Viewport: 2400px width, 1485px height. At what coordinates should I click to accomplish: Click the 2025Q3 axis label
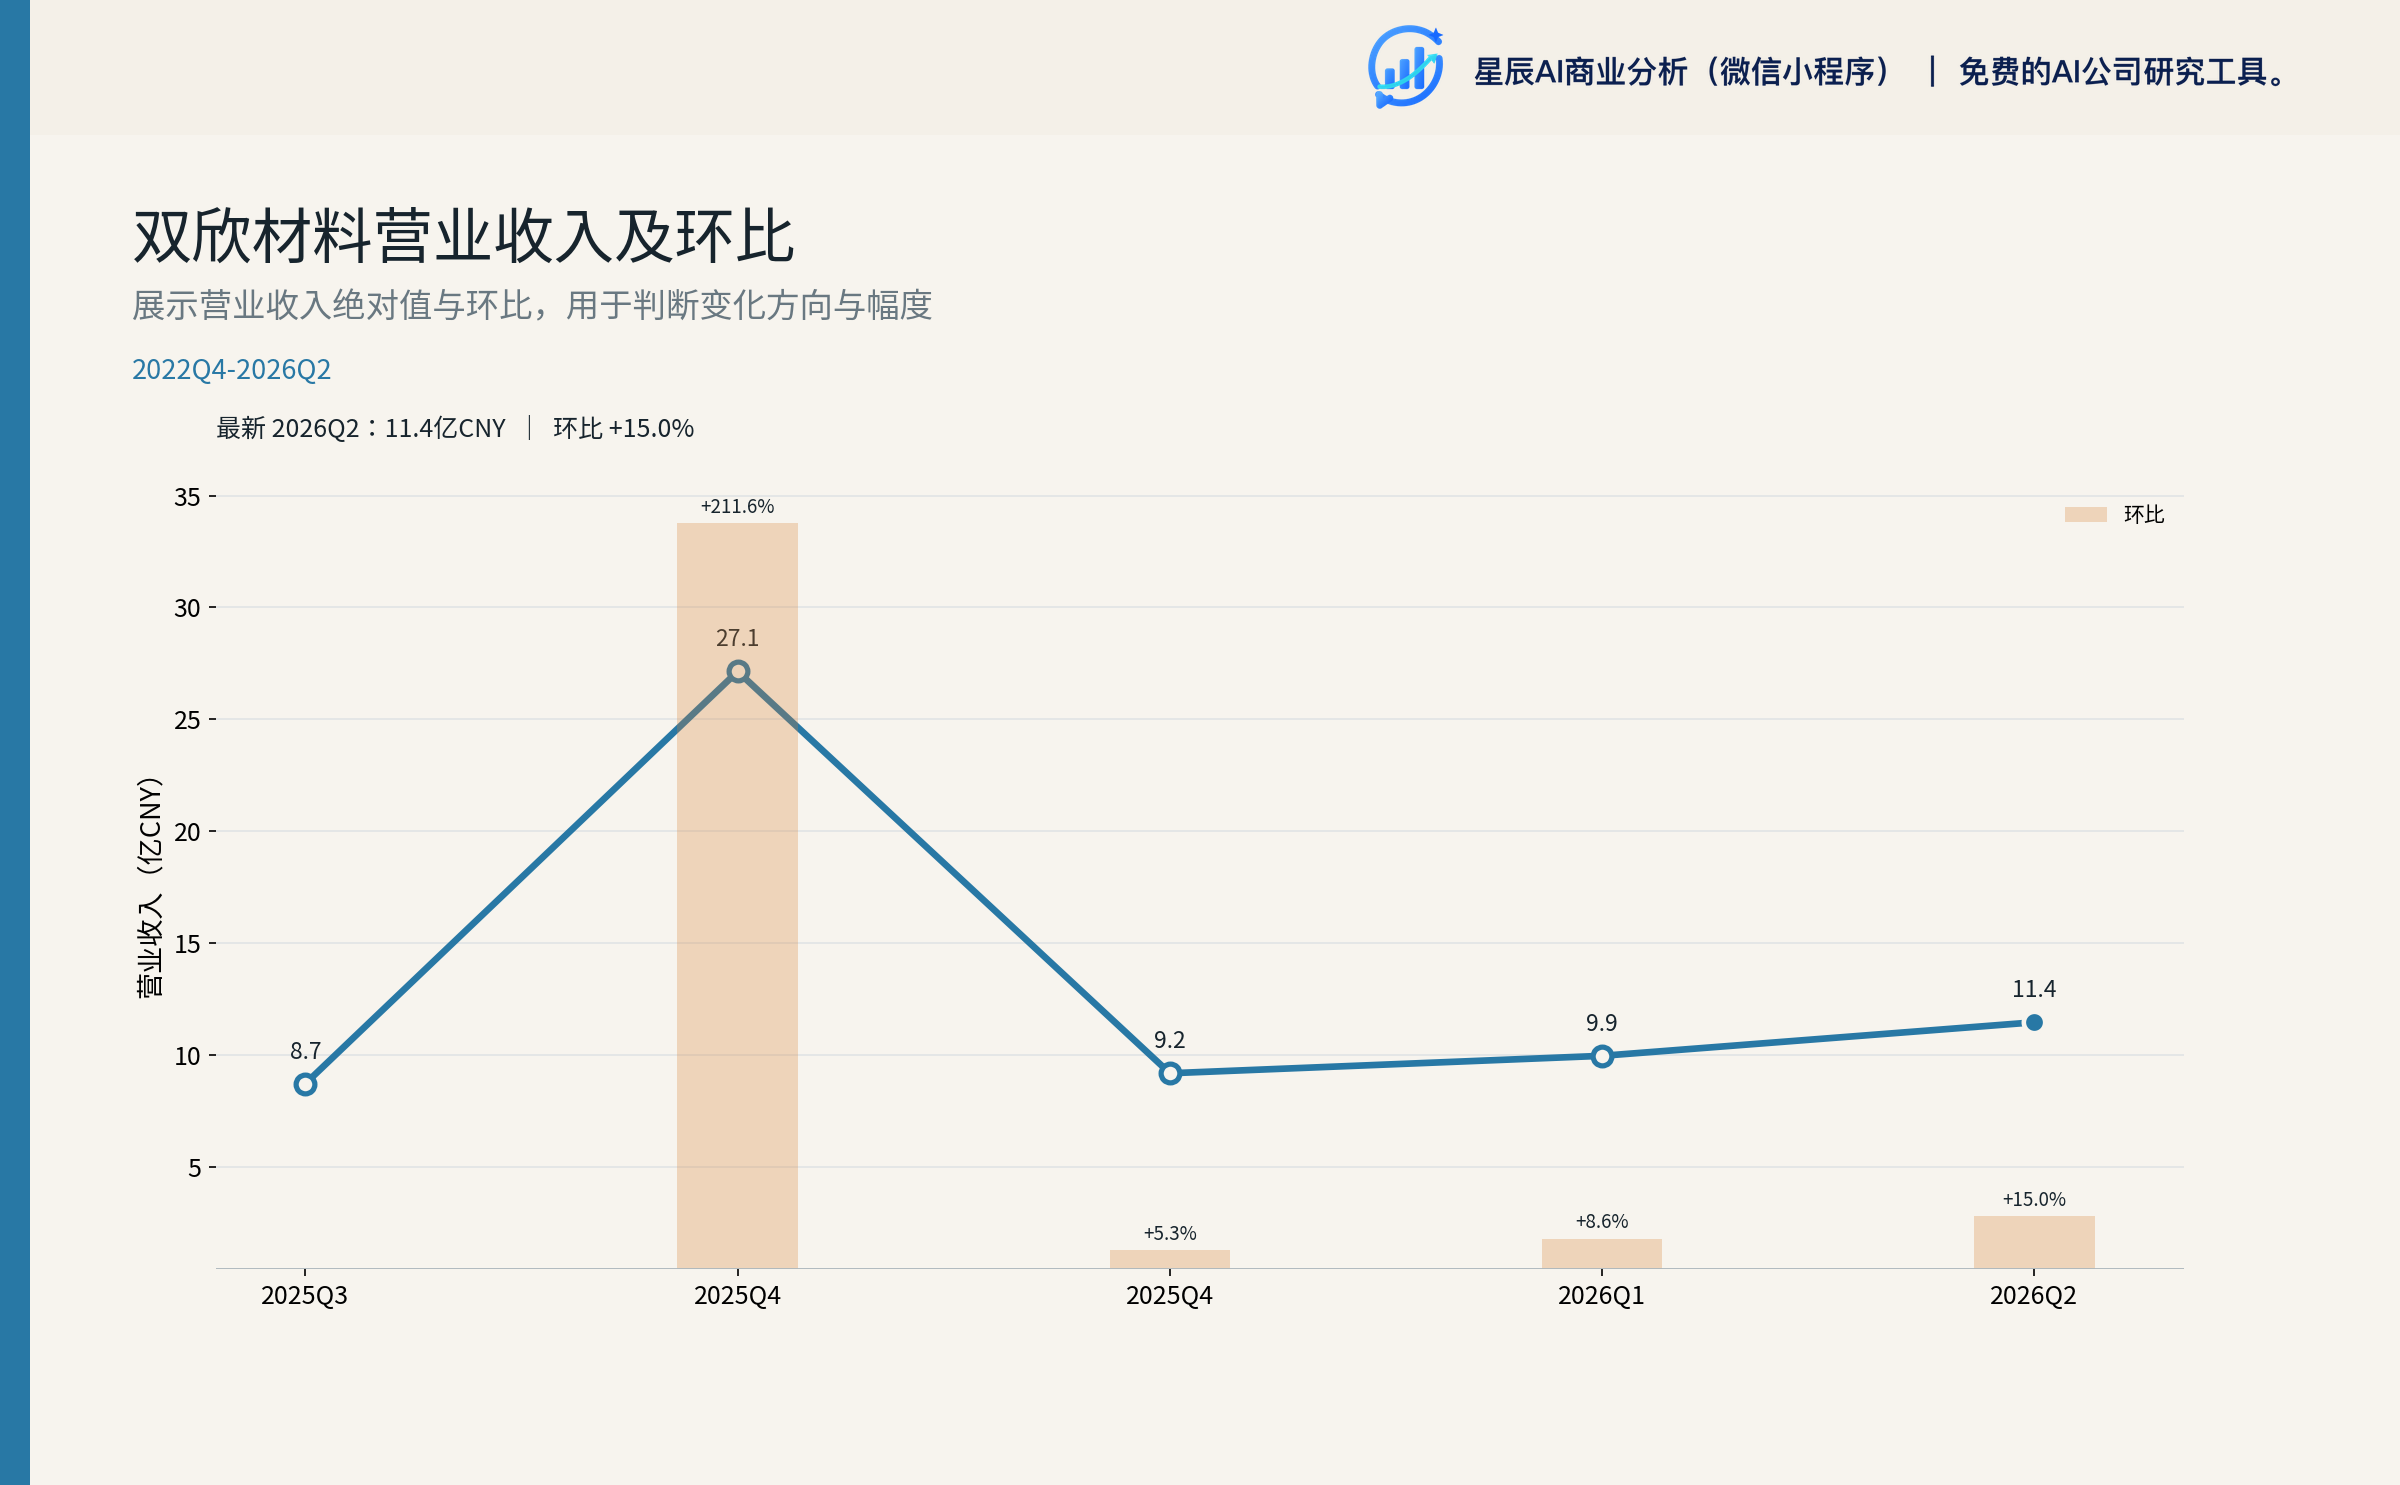click(x=304, y=1296)
